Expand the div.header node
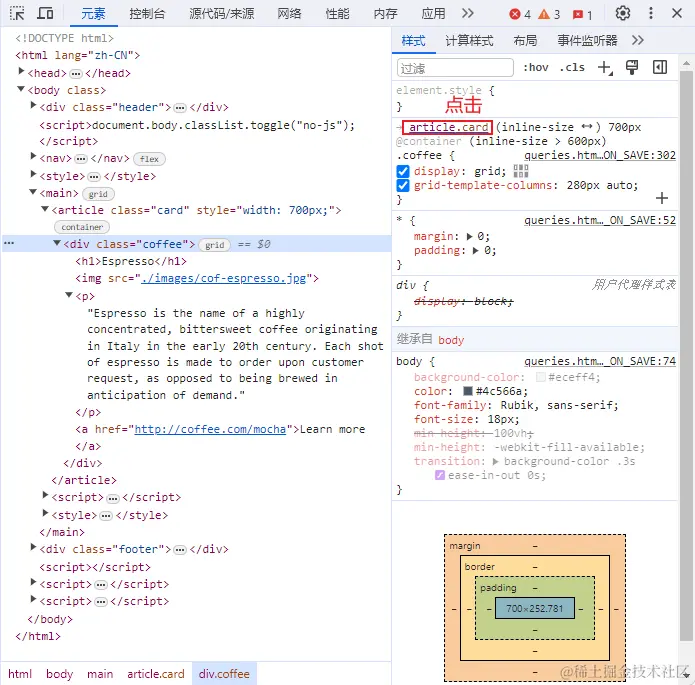The image size is (695, 685). coord(33,105)
